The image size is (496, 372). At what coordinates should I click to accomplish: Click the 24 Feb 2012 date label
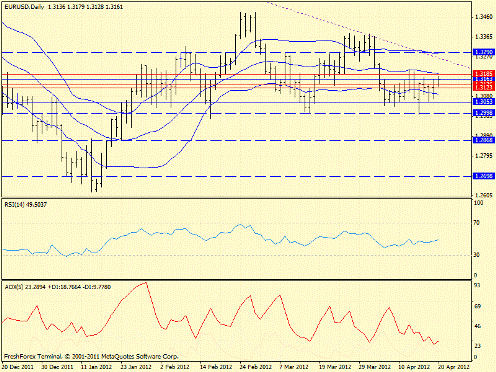(255, 367)
